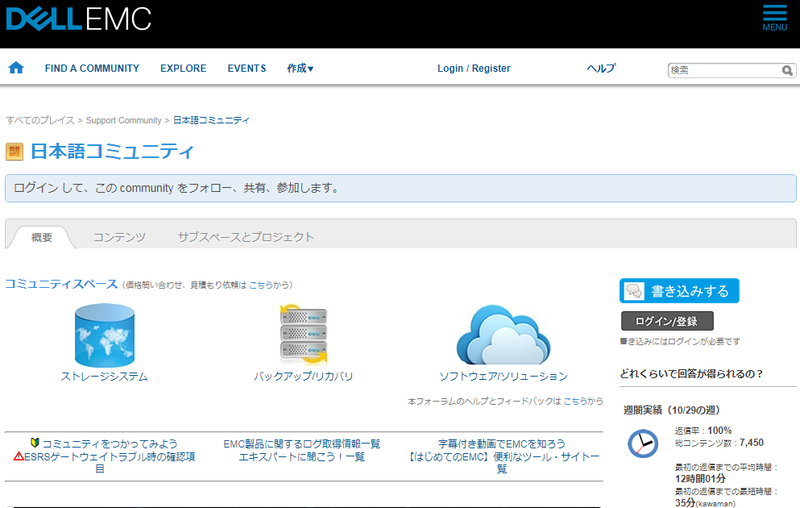Open the EXPLORE menu item

tap(183, 68)
